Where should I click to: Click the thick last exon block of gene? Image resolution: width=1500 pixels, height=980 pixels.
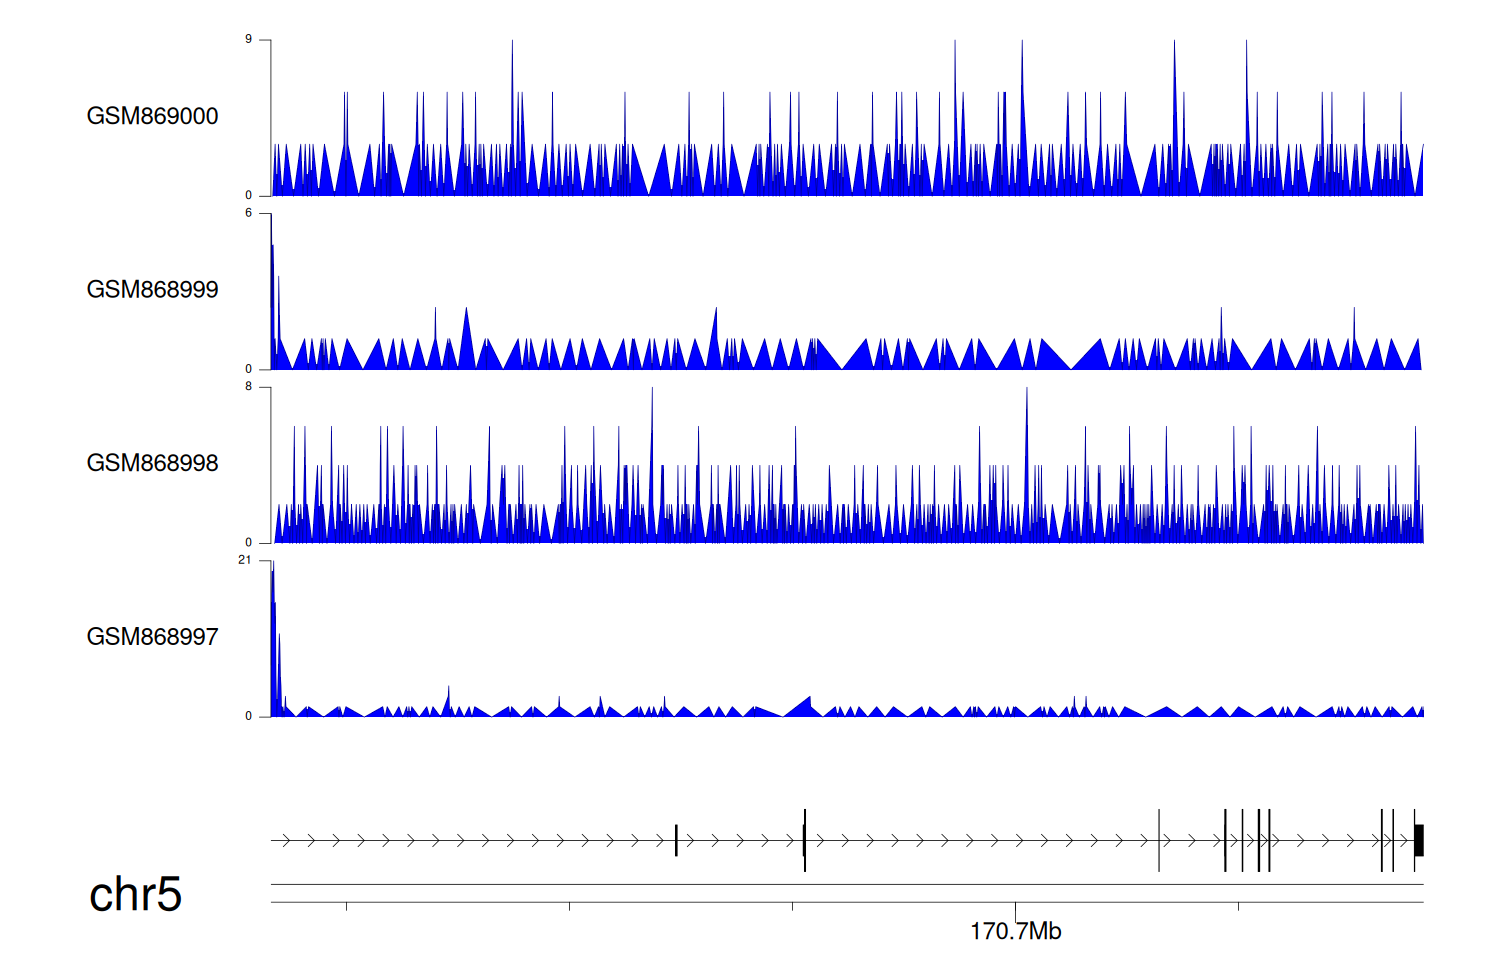pyautogui.click(x=1419, y=840)
